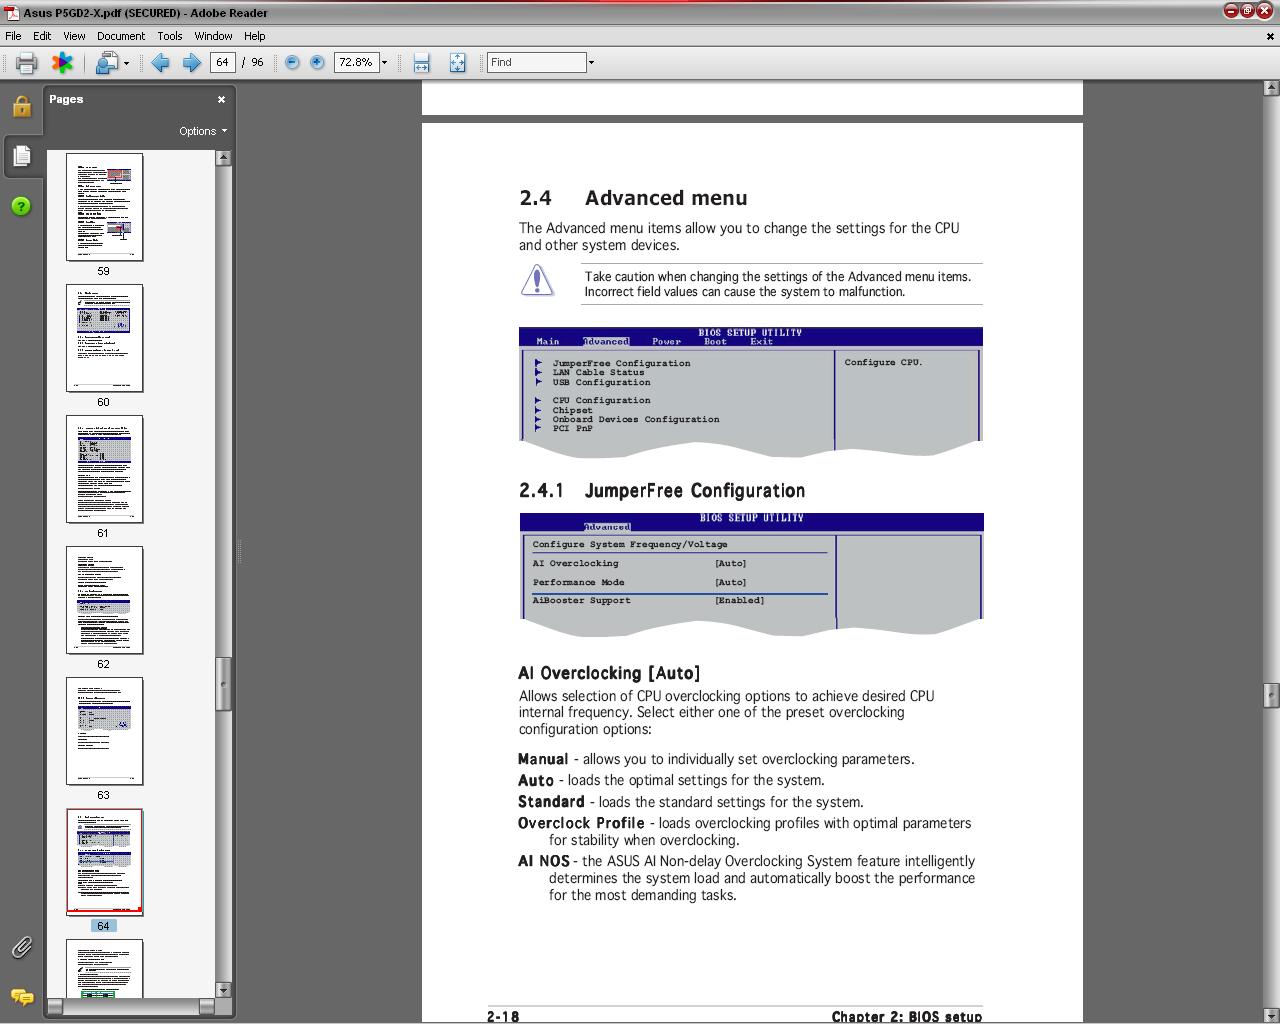Click the fit one full page icon
This screenshot has width=1280, height=1024.
pos(457,63)
